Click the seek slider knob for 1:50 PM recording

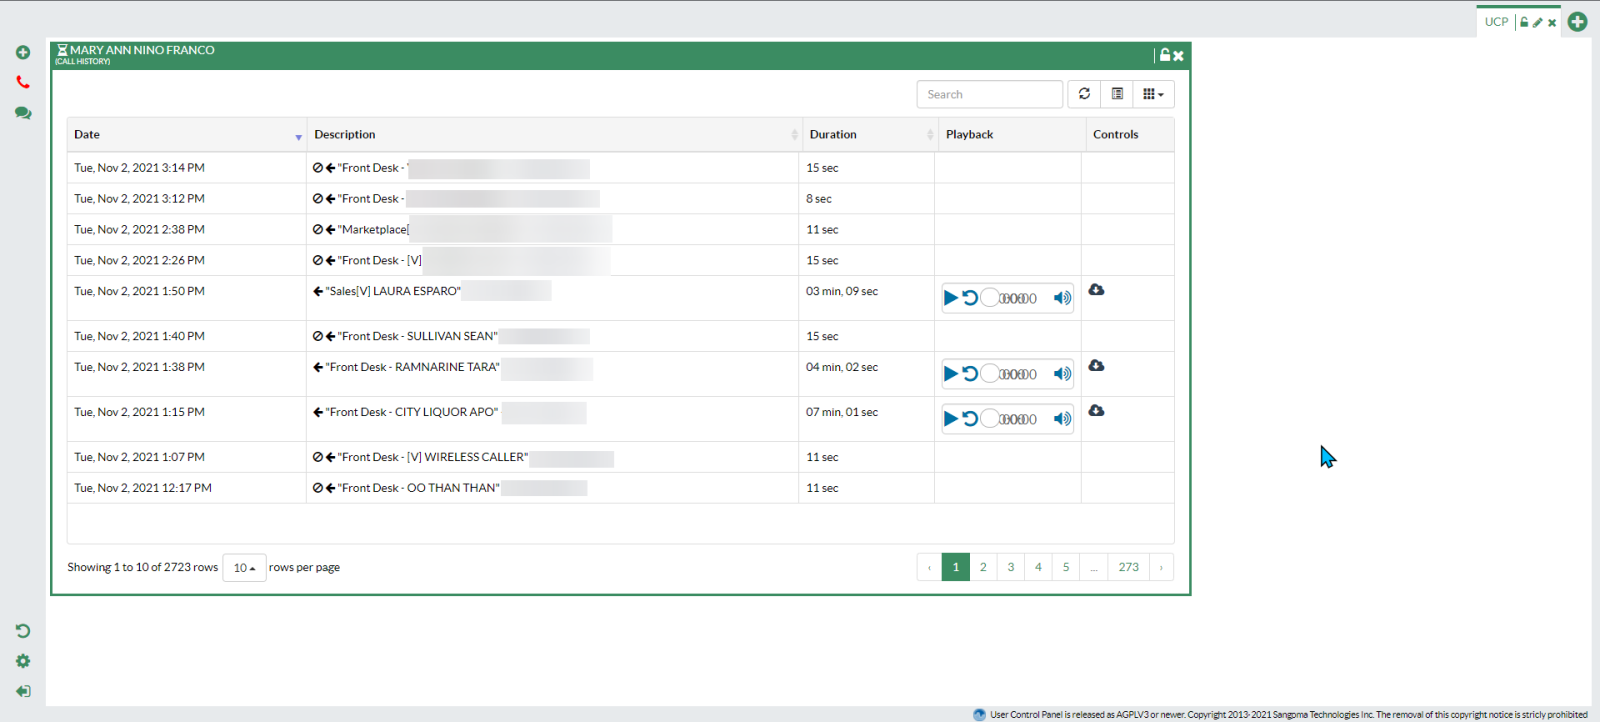click(989, 298)
